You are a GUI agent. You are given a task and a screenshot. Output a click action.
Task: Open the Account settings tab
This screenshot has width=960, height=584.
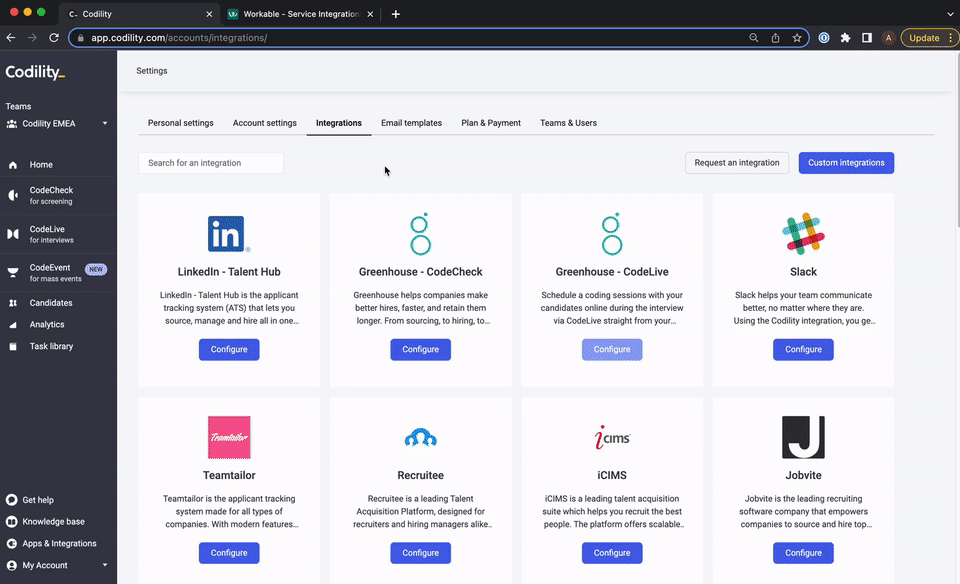(x=264, y=123)
